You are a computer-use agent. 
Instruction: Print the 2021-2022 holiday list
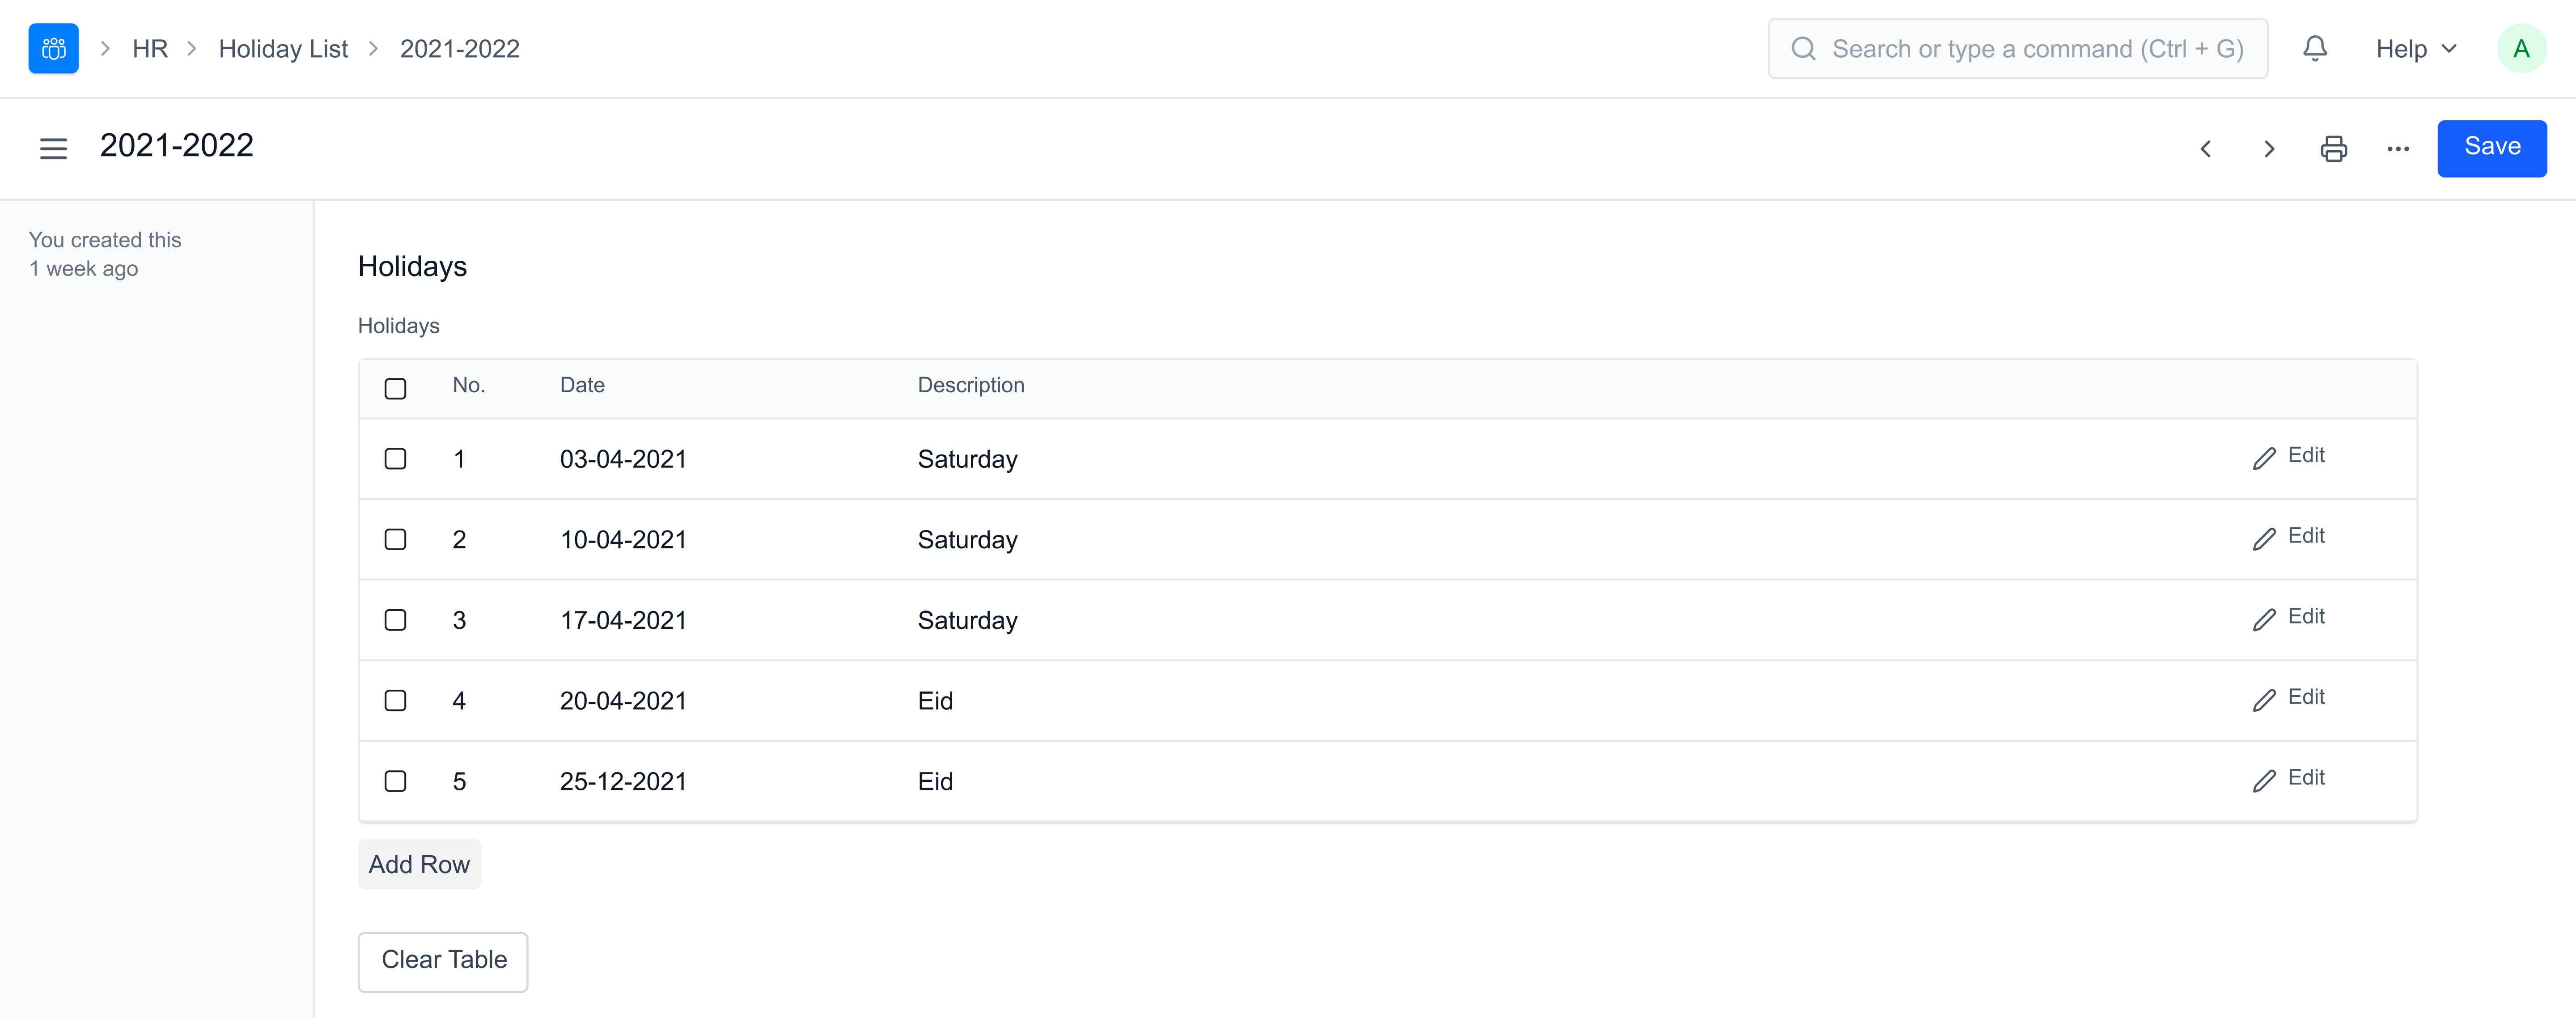coord(2333,149)
